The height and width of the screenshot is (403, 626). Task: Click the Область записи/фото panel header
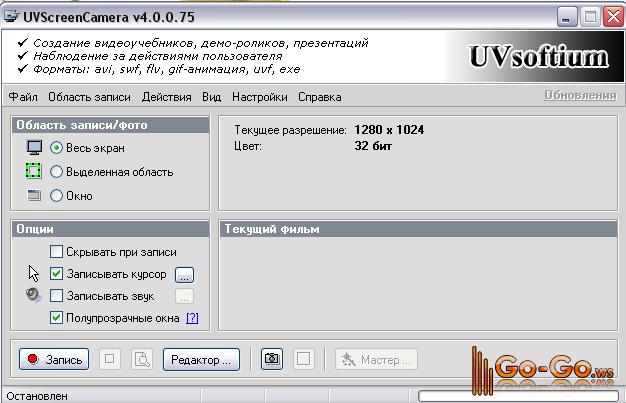(111, 125)
